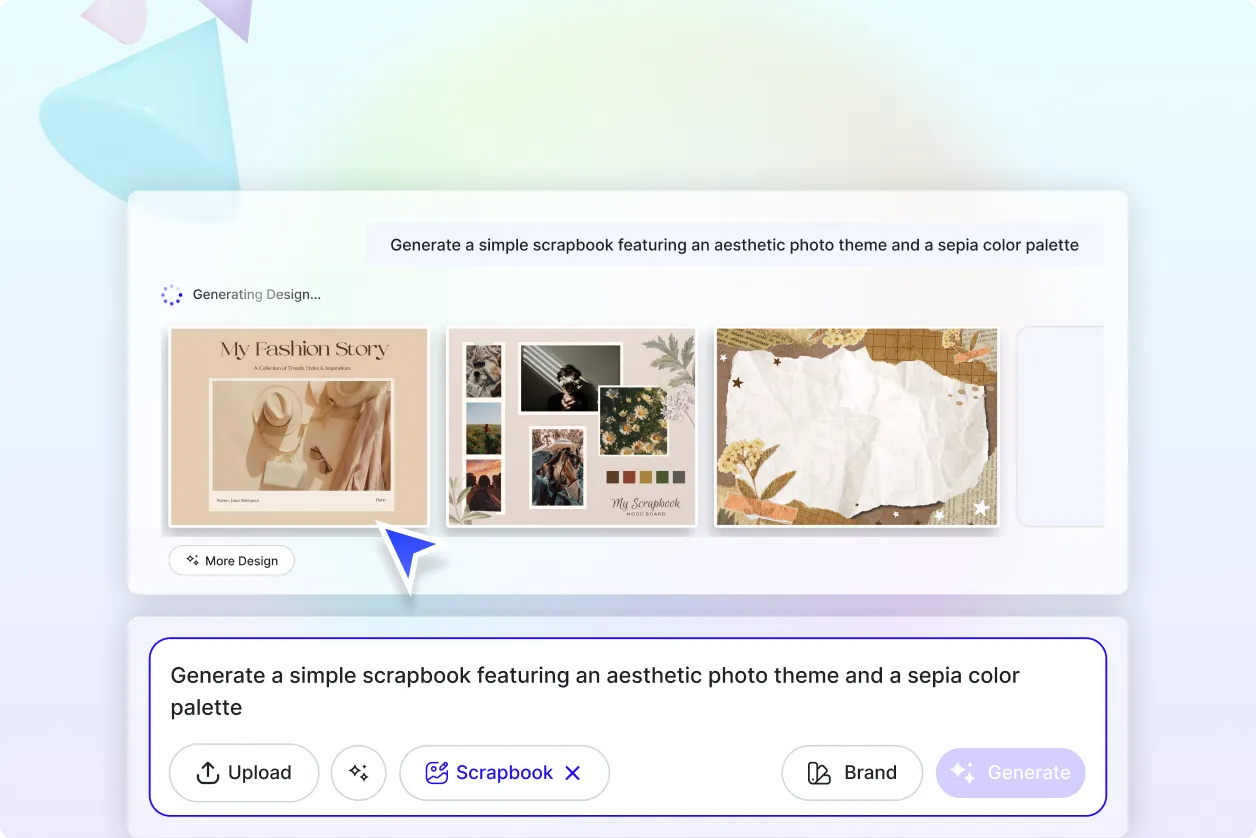Select the Scrapbook category chip
The width and height of the screenshot is (1256, 838).
click(504, 772)
